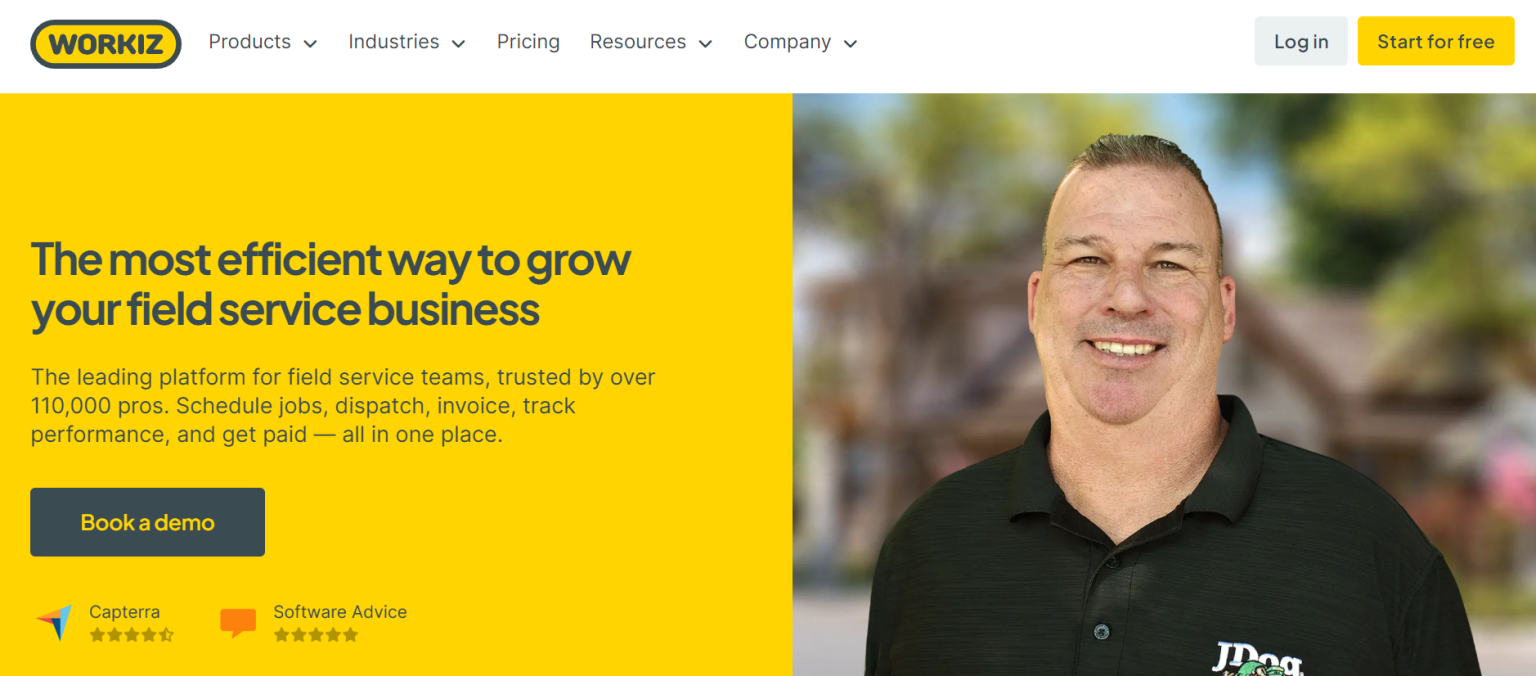Click the Log in button

(1301, 41)
